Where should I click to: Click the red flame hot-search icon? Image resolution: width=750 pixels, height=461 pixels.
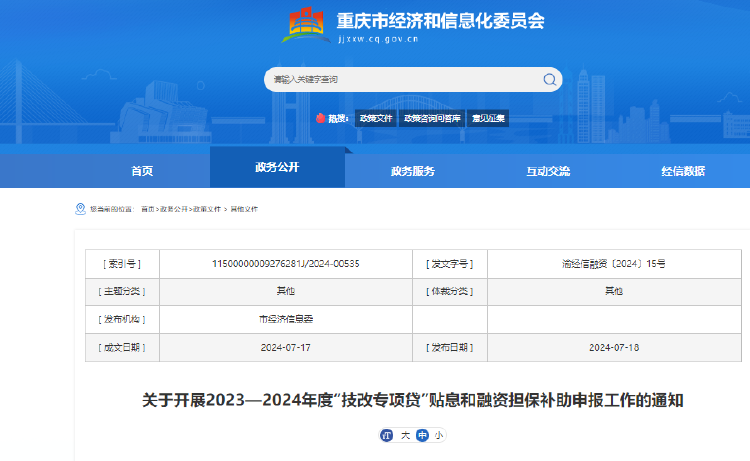tap(320, 118)
